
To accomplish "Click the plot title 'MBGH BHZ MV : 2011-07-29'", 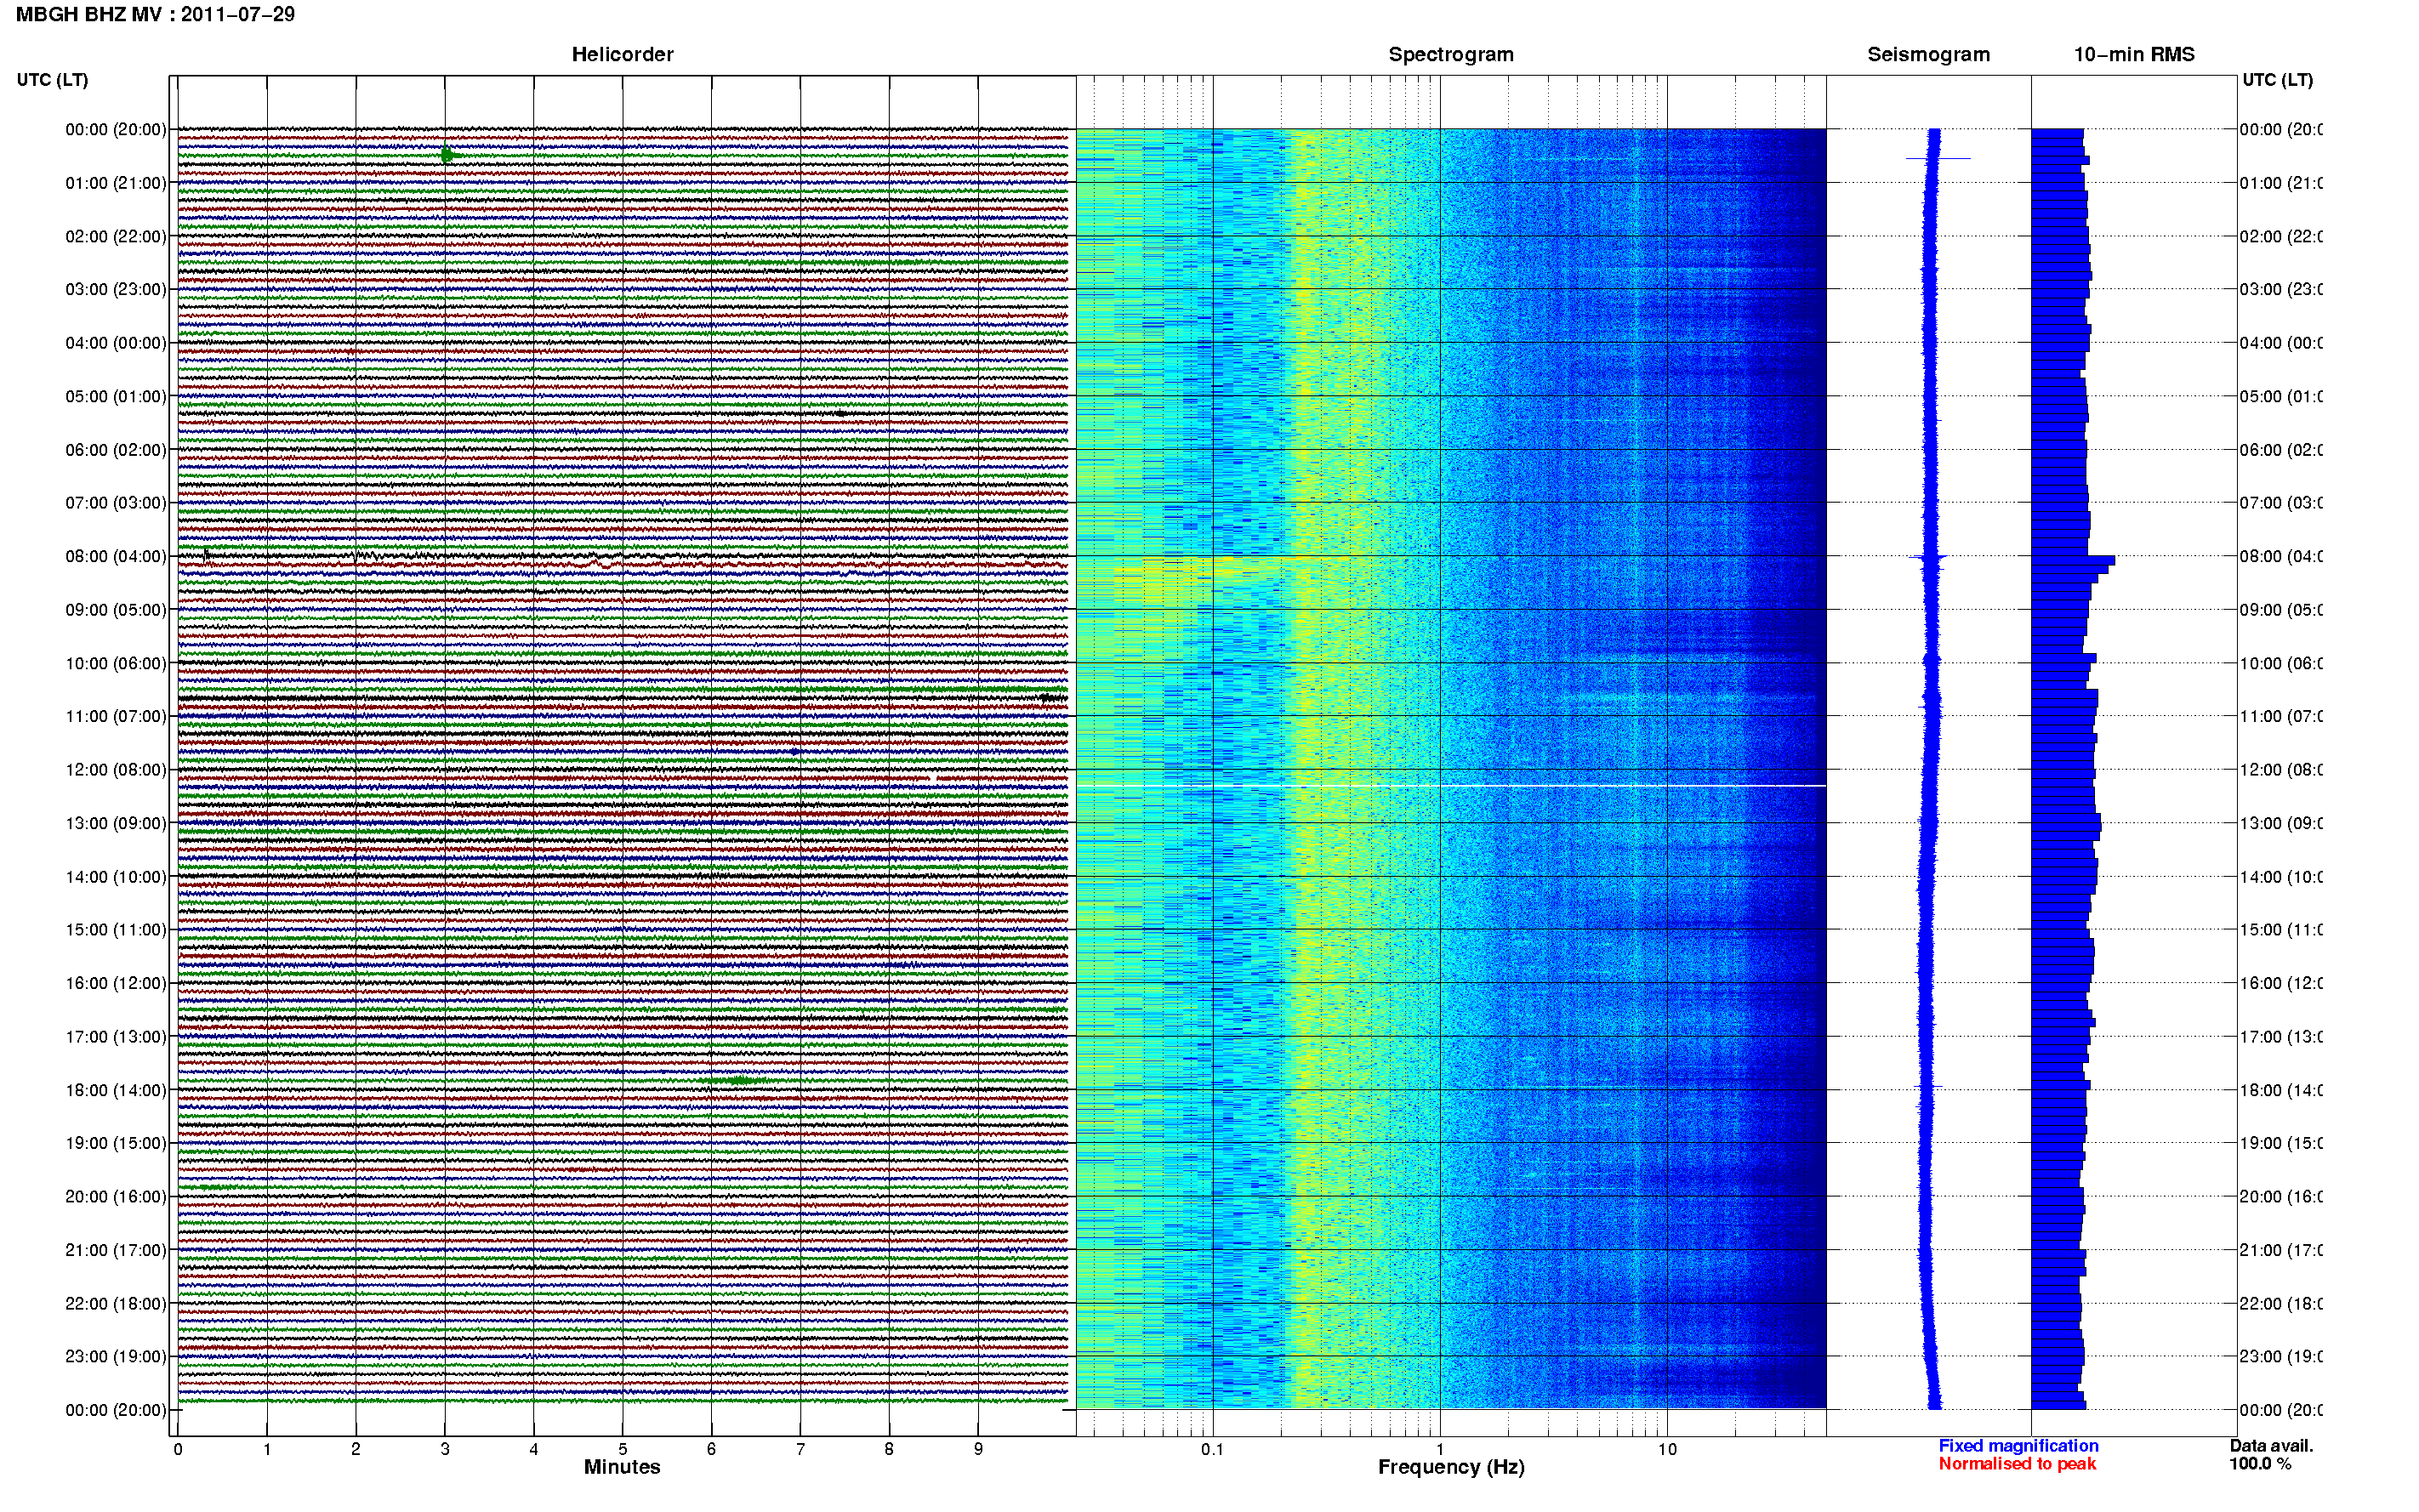I will (x=155, y=14).
